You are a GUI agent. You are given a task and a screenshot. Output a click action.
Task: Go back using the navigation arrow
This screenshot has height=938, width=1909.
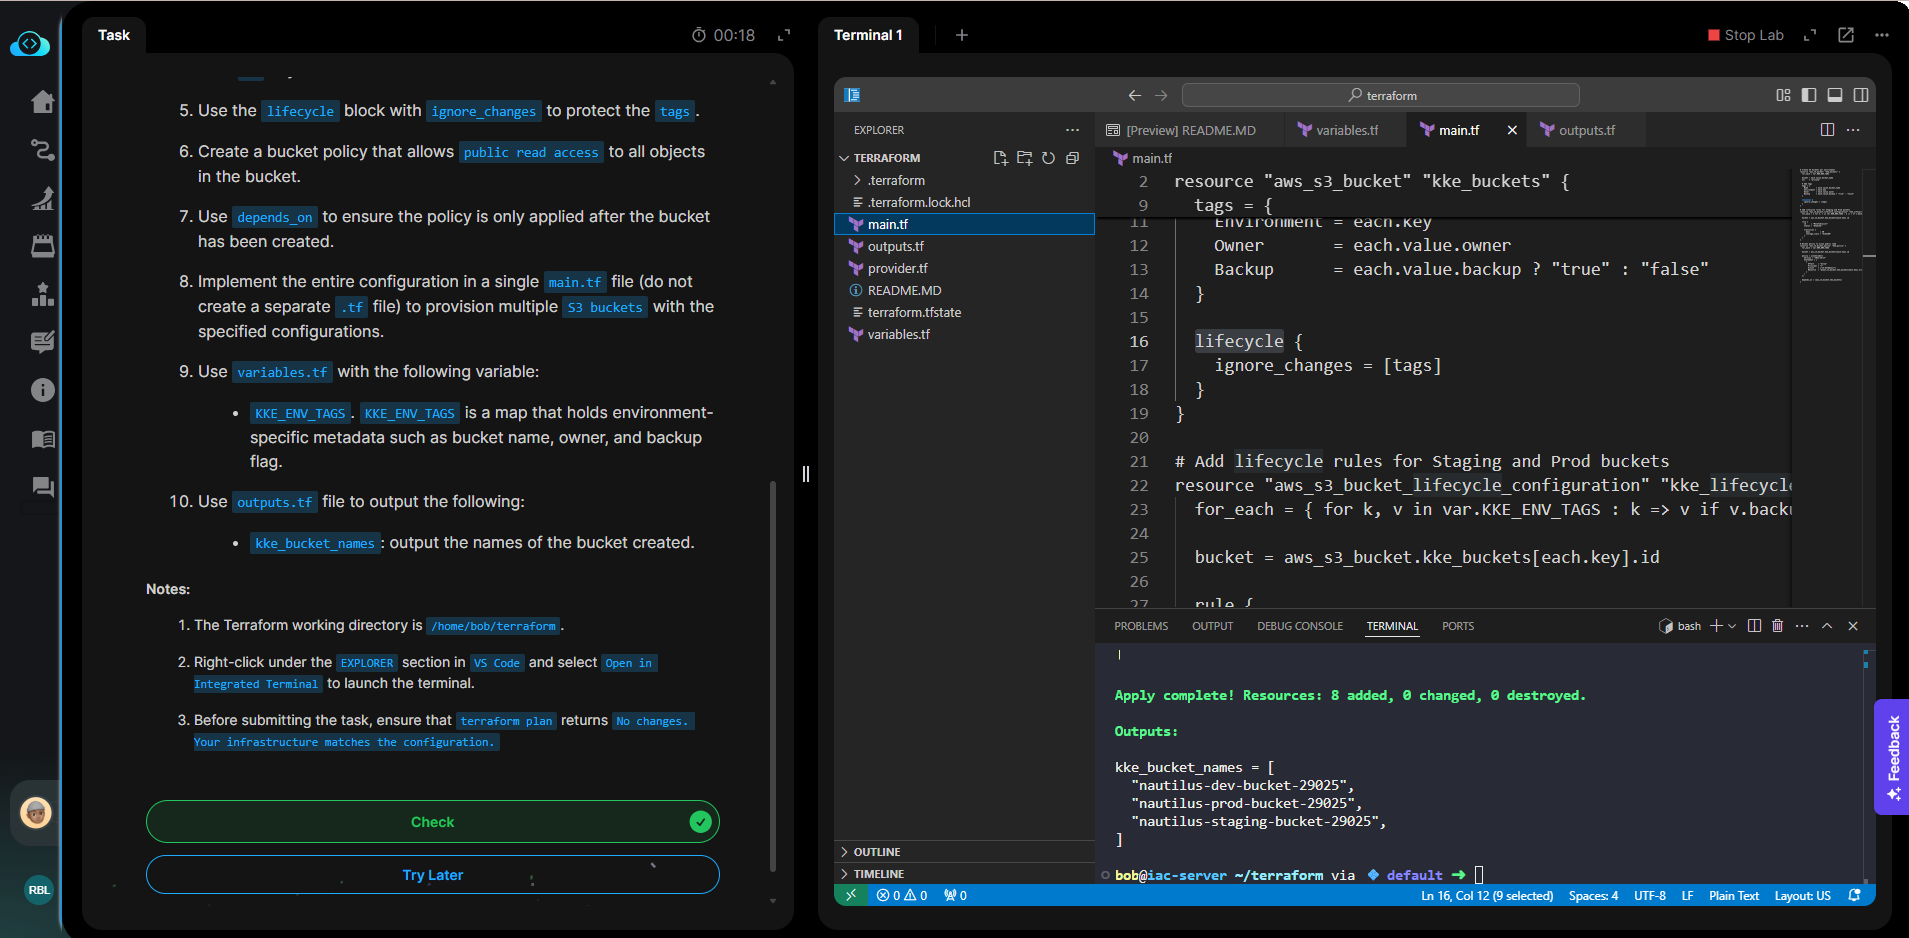tap(1134, 95)
